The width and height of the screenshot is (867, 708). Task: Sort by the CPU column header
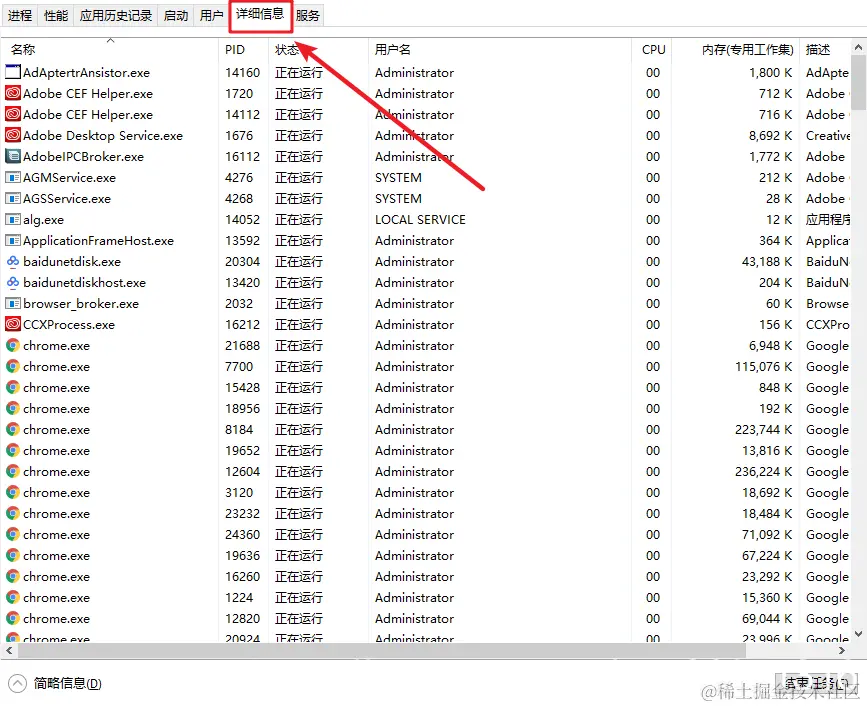pyautogui.click(x=651, y=50)
